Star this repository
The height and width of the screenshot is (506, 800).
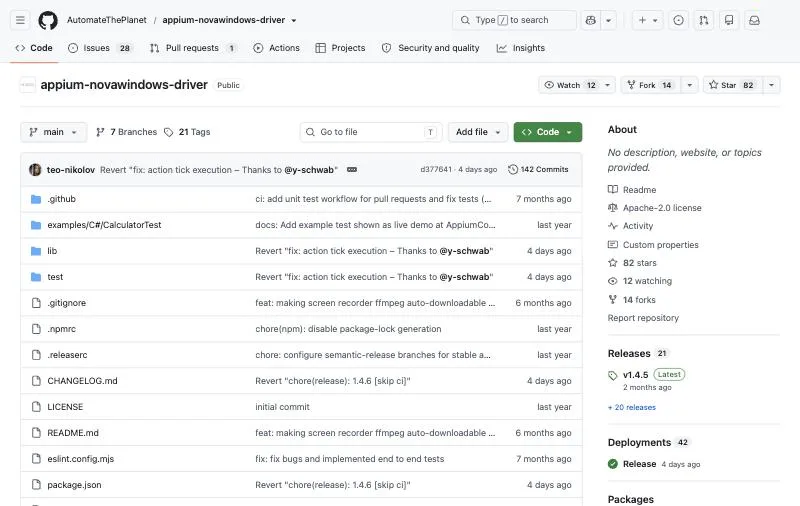pyautogui.click(x=733, y=85)
